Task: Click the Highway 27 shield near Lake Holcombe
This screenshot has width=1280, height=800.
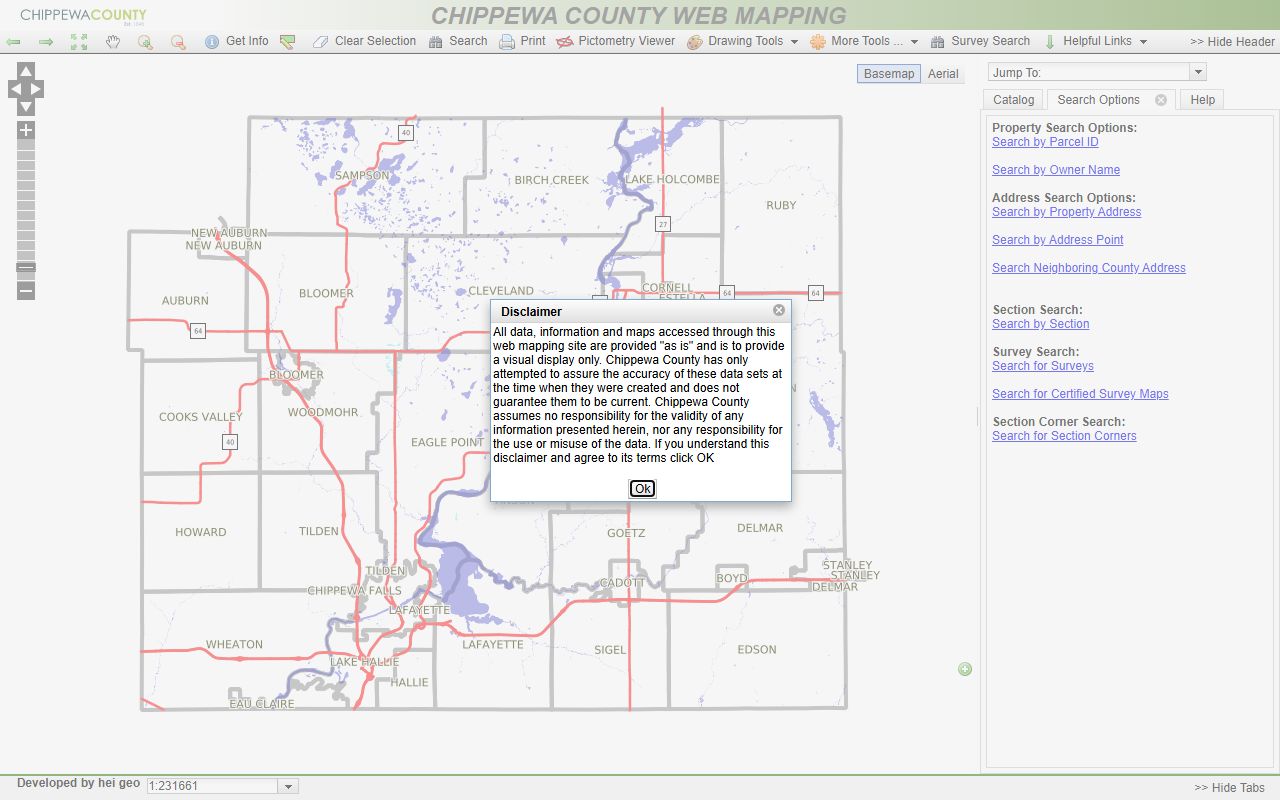Action: [x=663, y=224]
